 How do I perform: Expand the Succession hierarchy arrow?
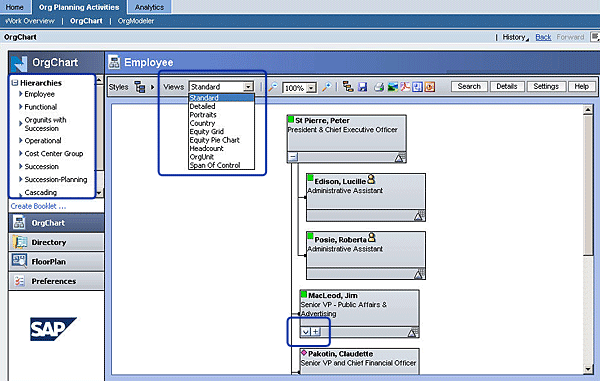coord(21,166)
